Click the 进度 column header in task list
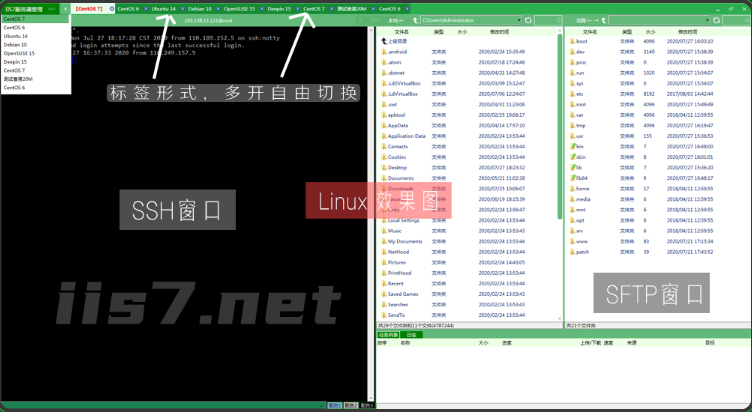The width and height of the screenshot is (752, 412). tap(506, 343)
